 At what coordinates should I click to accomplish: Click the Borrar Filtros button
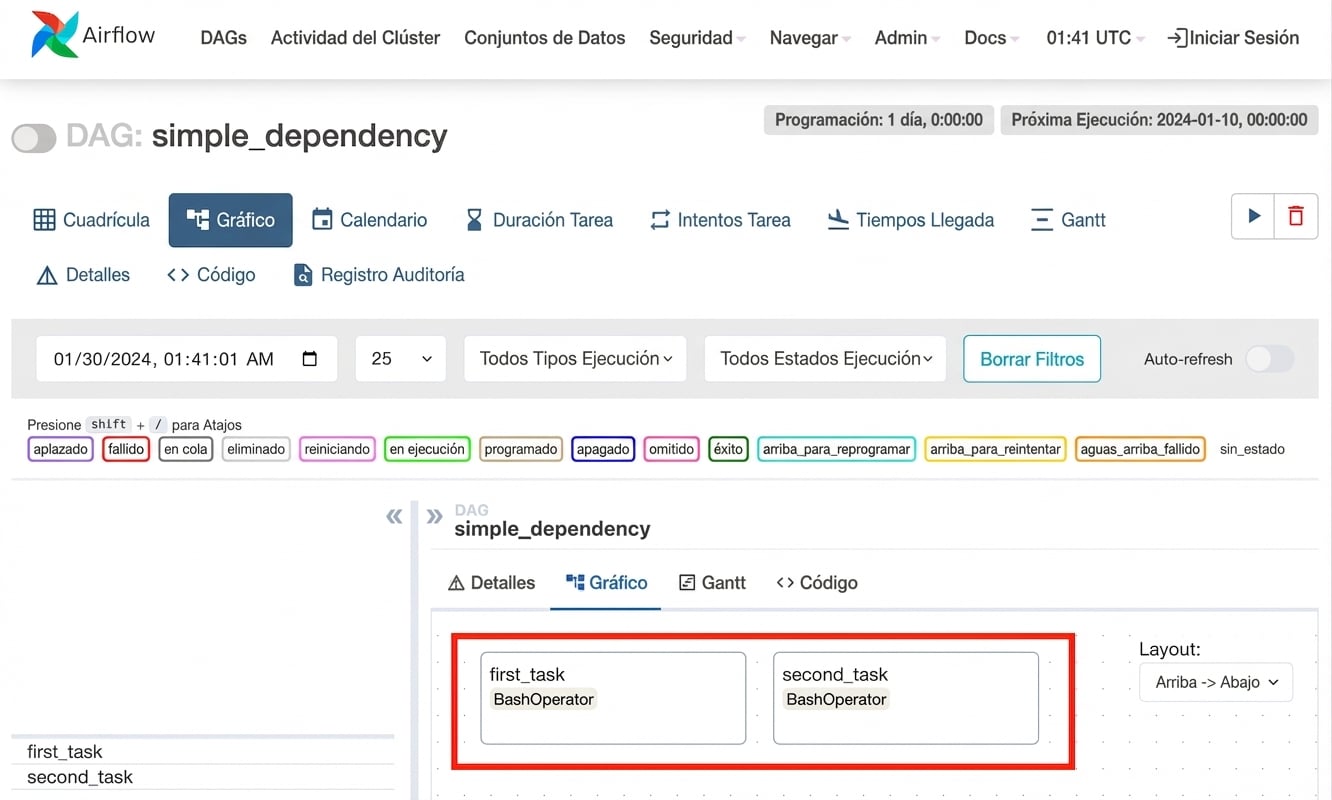click(1031, 359)
